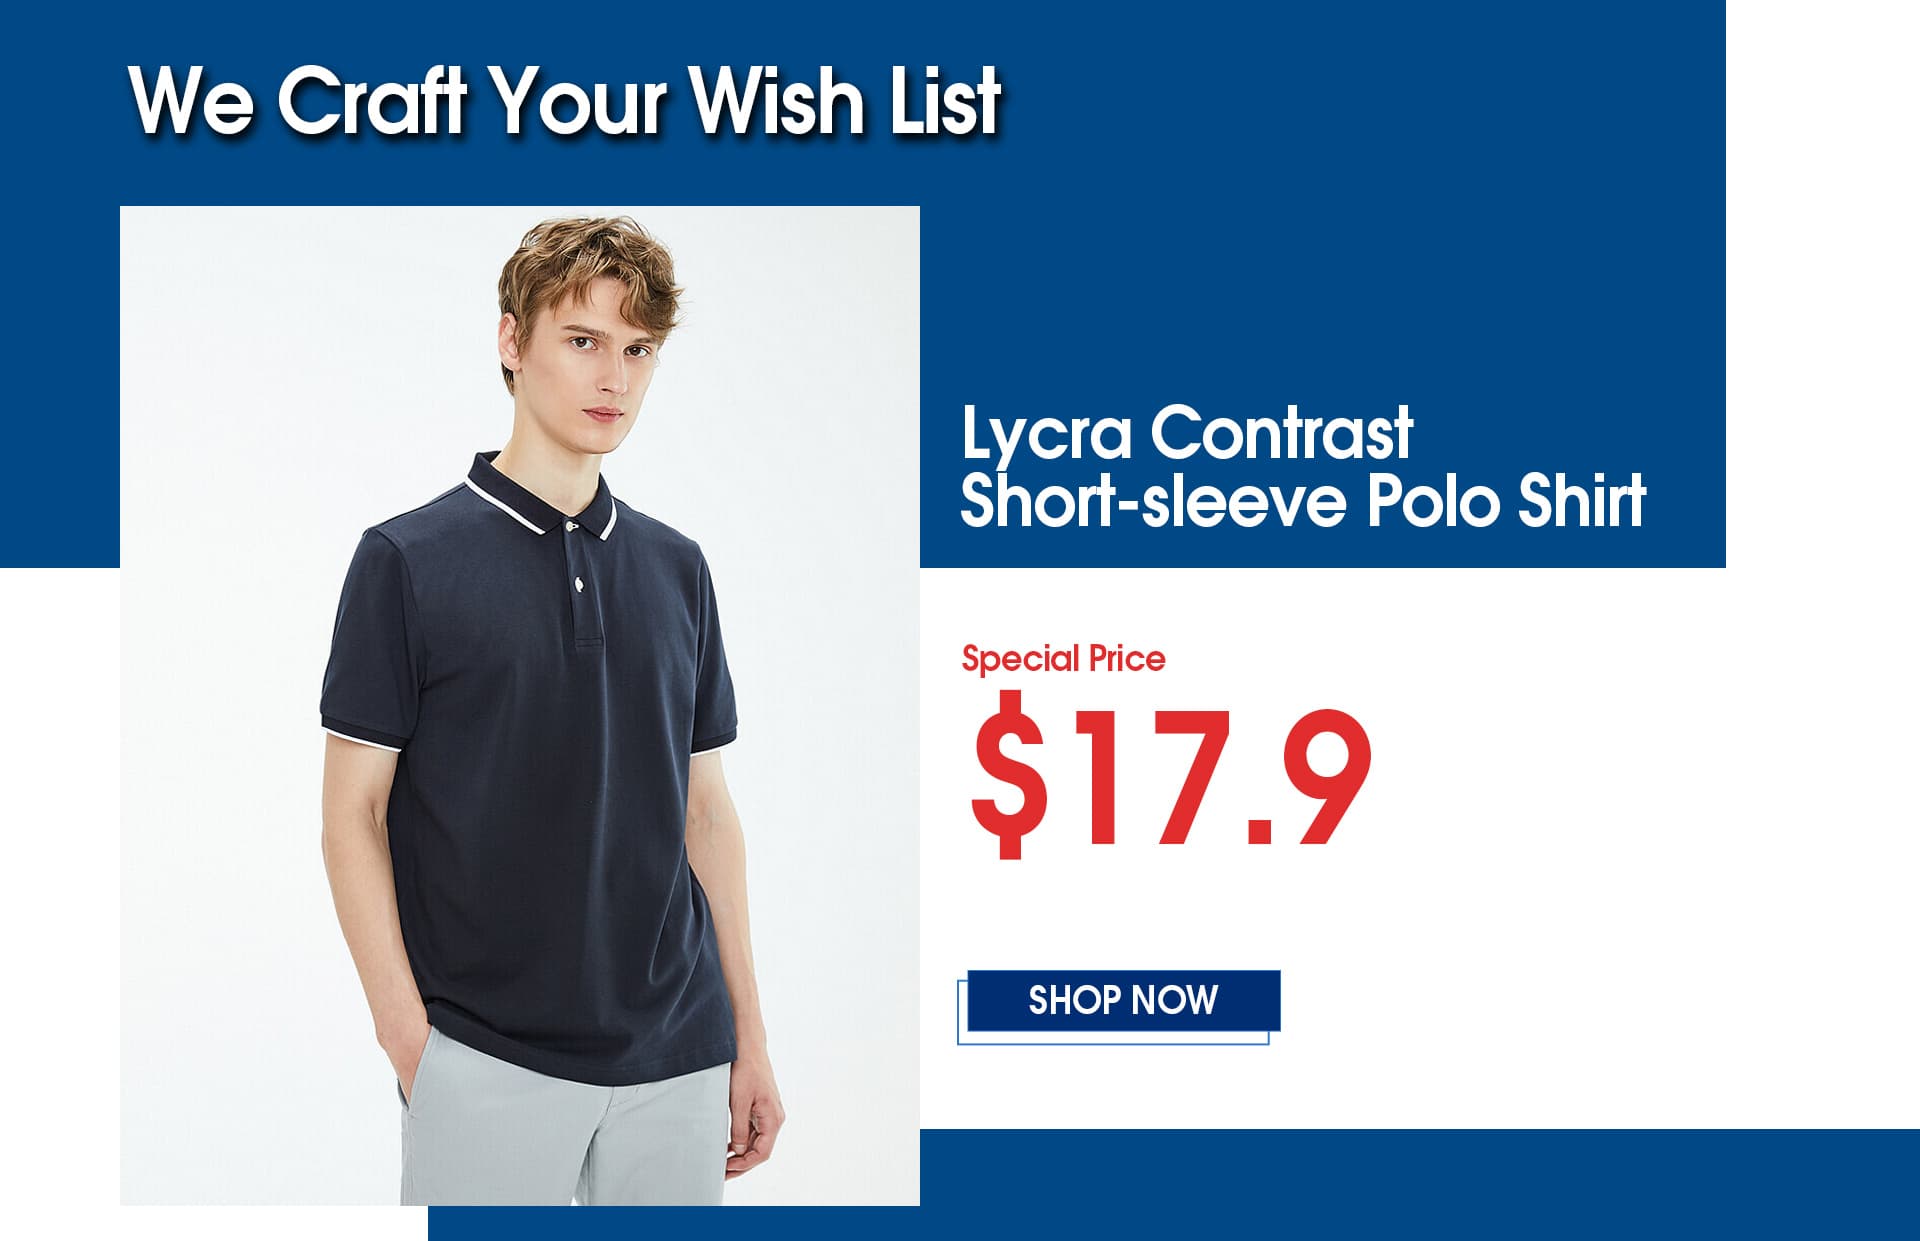
Task: Click the 'Special Price' label
Action: pos(1063,659)
